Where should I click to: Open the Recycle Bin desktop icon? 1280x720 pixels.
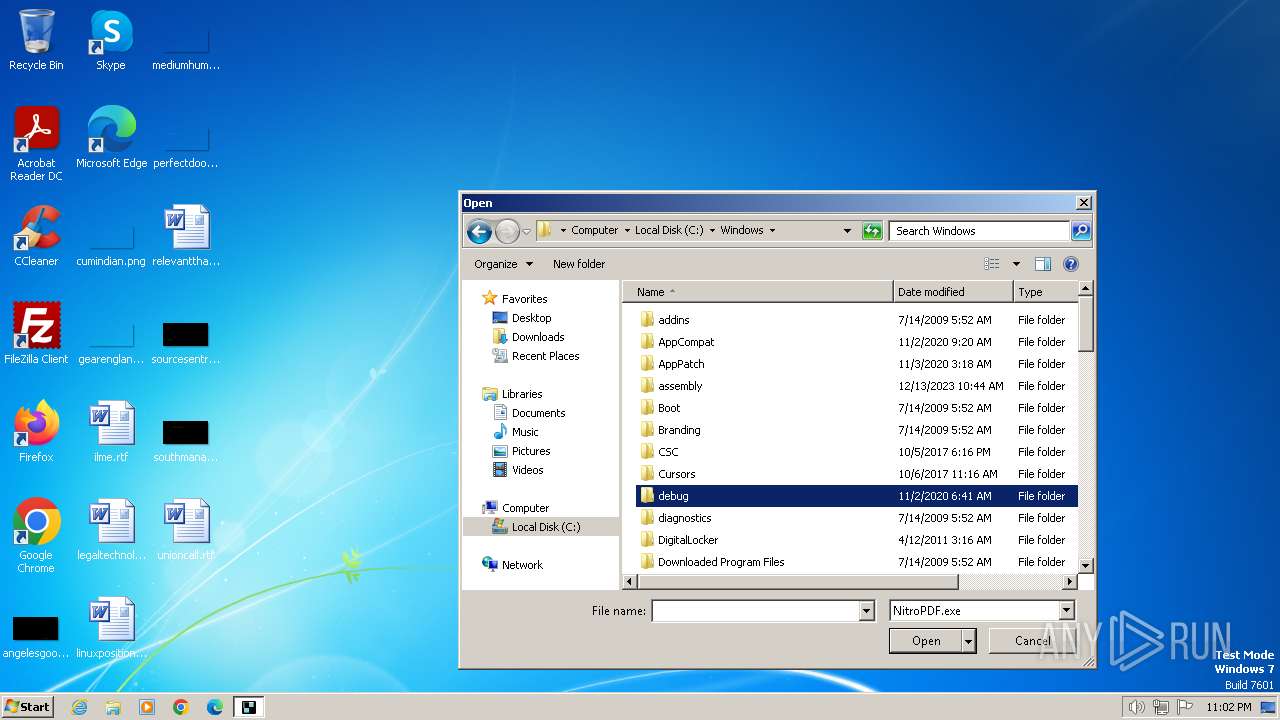[x=36, y=40]
